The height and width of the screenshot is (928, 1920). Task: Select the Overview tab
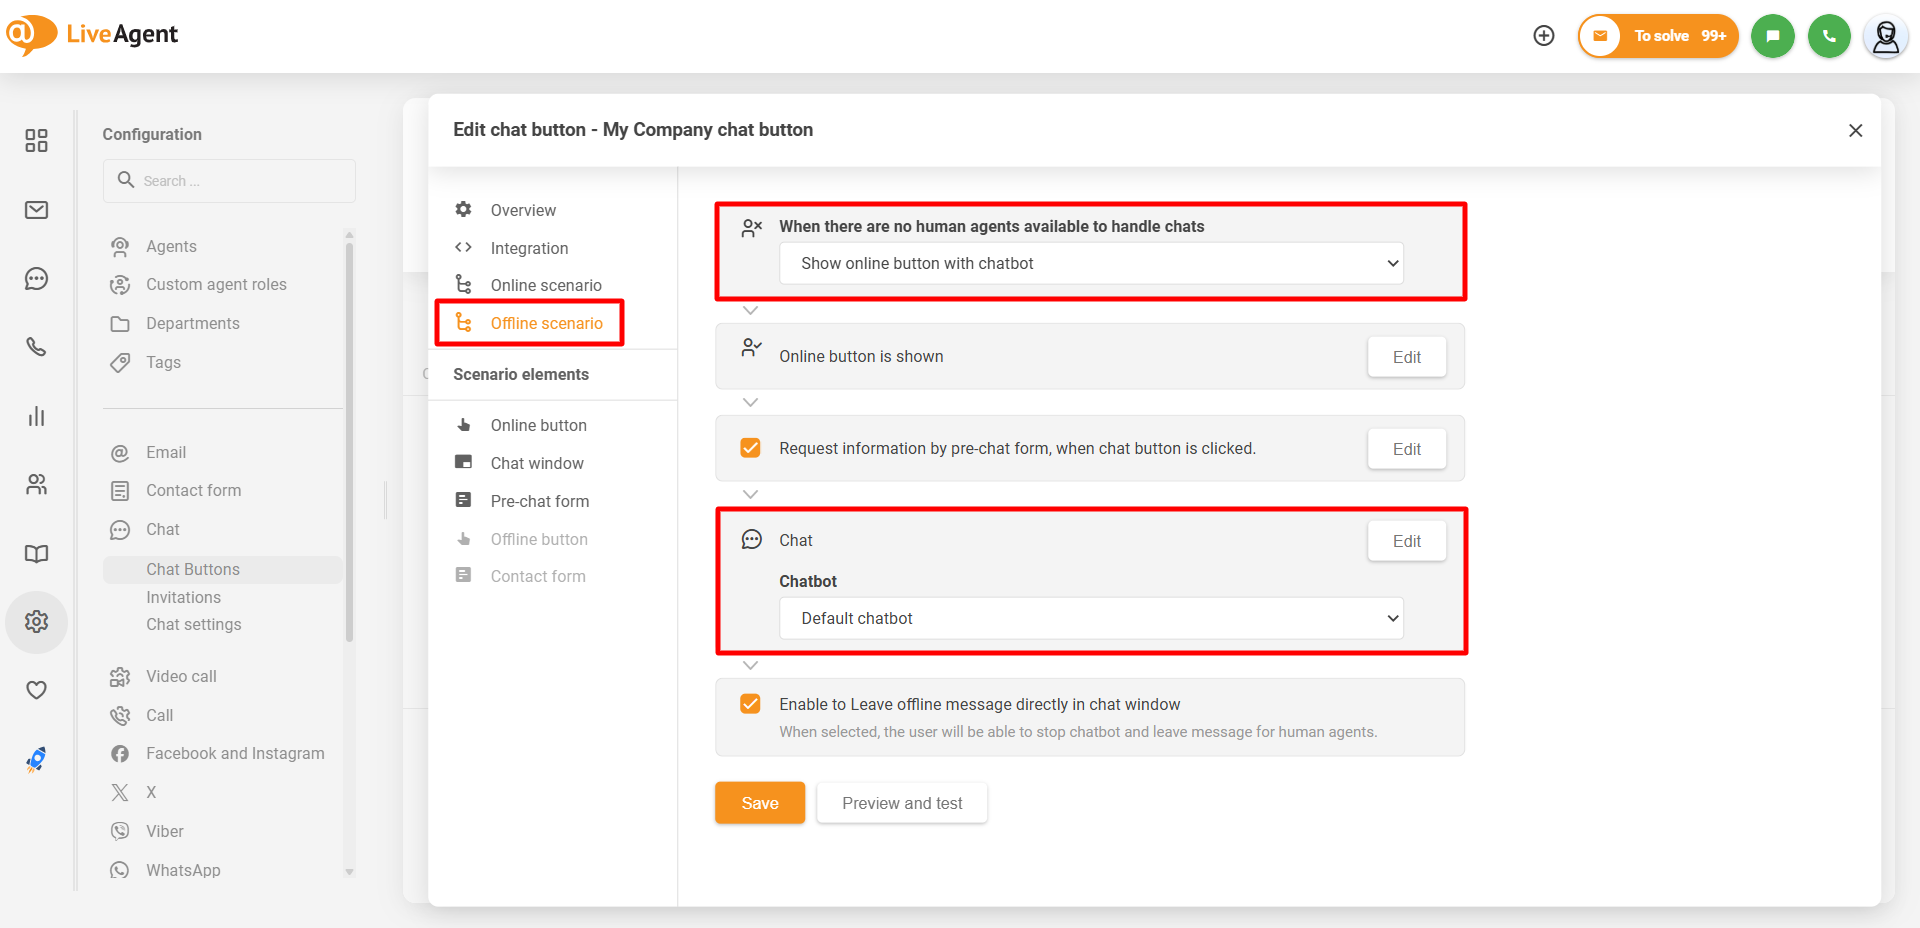point(523,210)
